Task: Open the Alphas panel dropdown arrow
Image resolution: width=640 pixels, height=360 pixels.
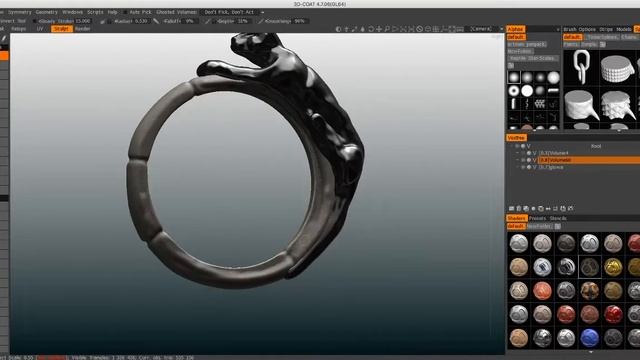Action: (558, 29)
